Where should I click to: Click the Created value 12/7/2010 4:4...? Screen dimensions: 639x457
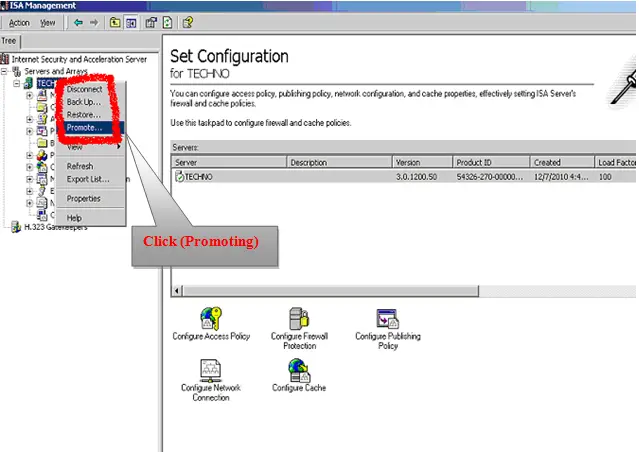point(561,177)
